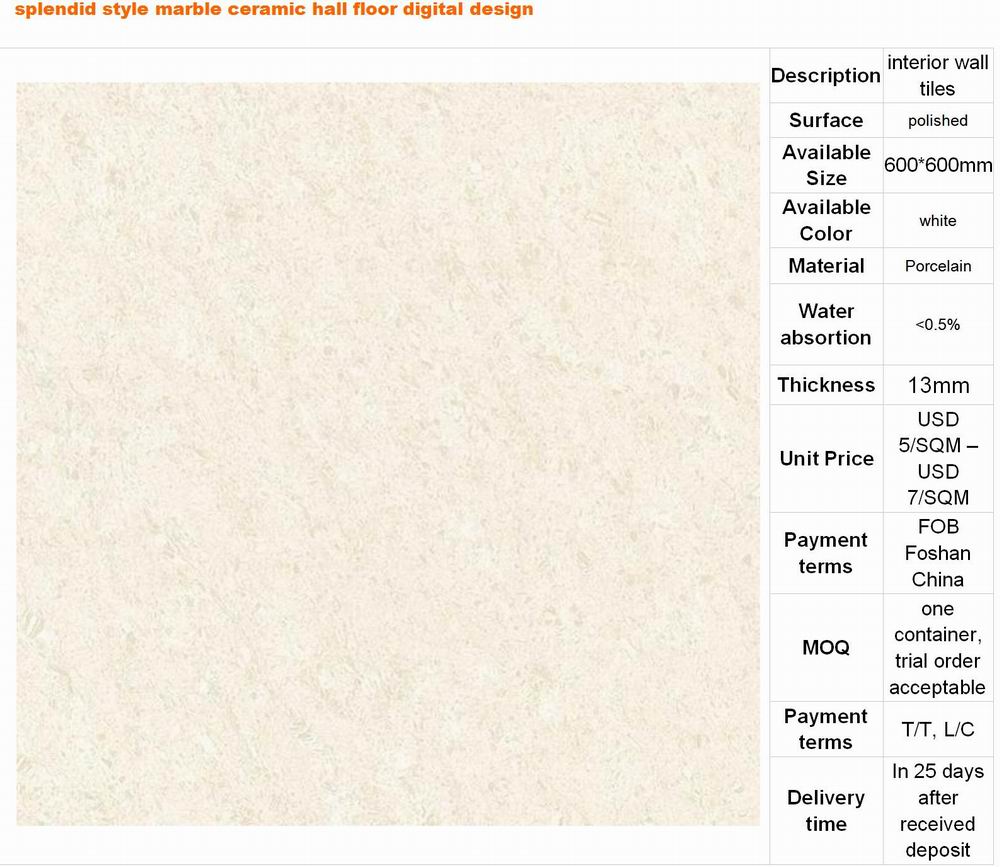This screenshot has width=1000, height=867.
Task: Click the USD 5/SQM – USD 7/SQM price
Action: [937, 459]
